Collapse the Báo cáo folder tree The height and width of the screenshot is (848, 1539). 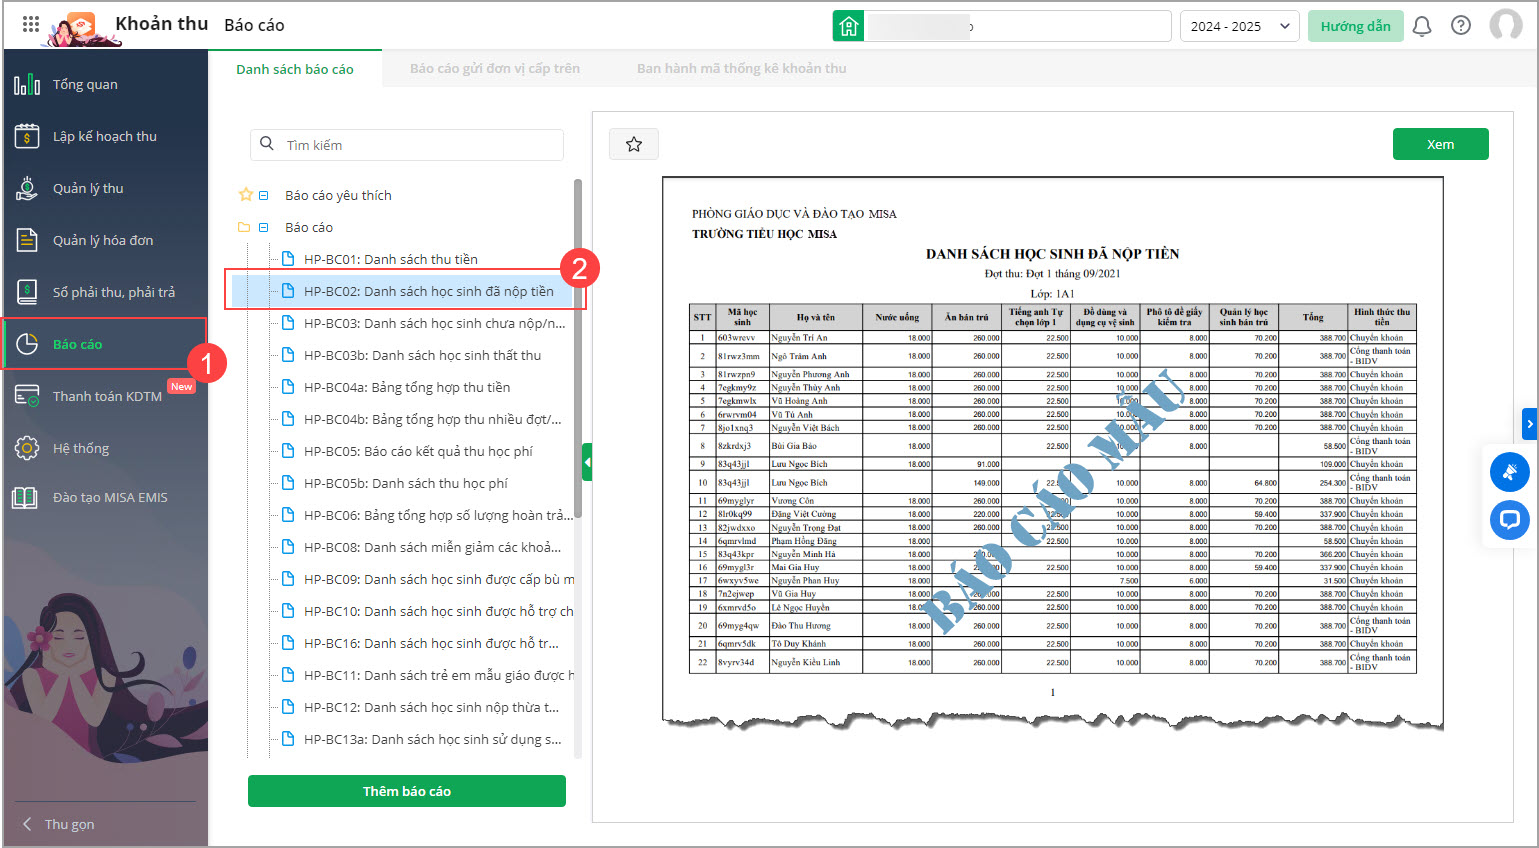click(x=264, y=228)
